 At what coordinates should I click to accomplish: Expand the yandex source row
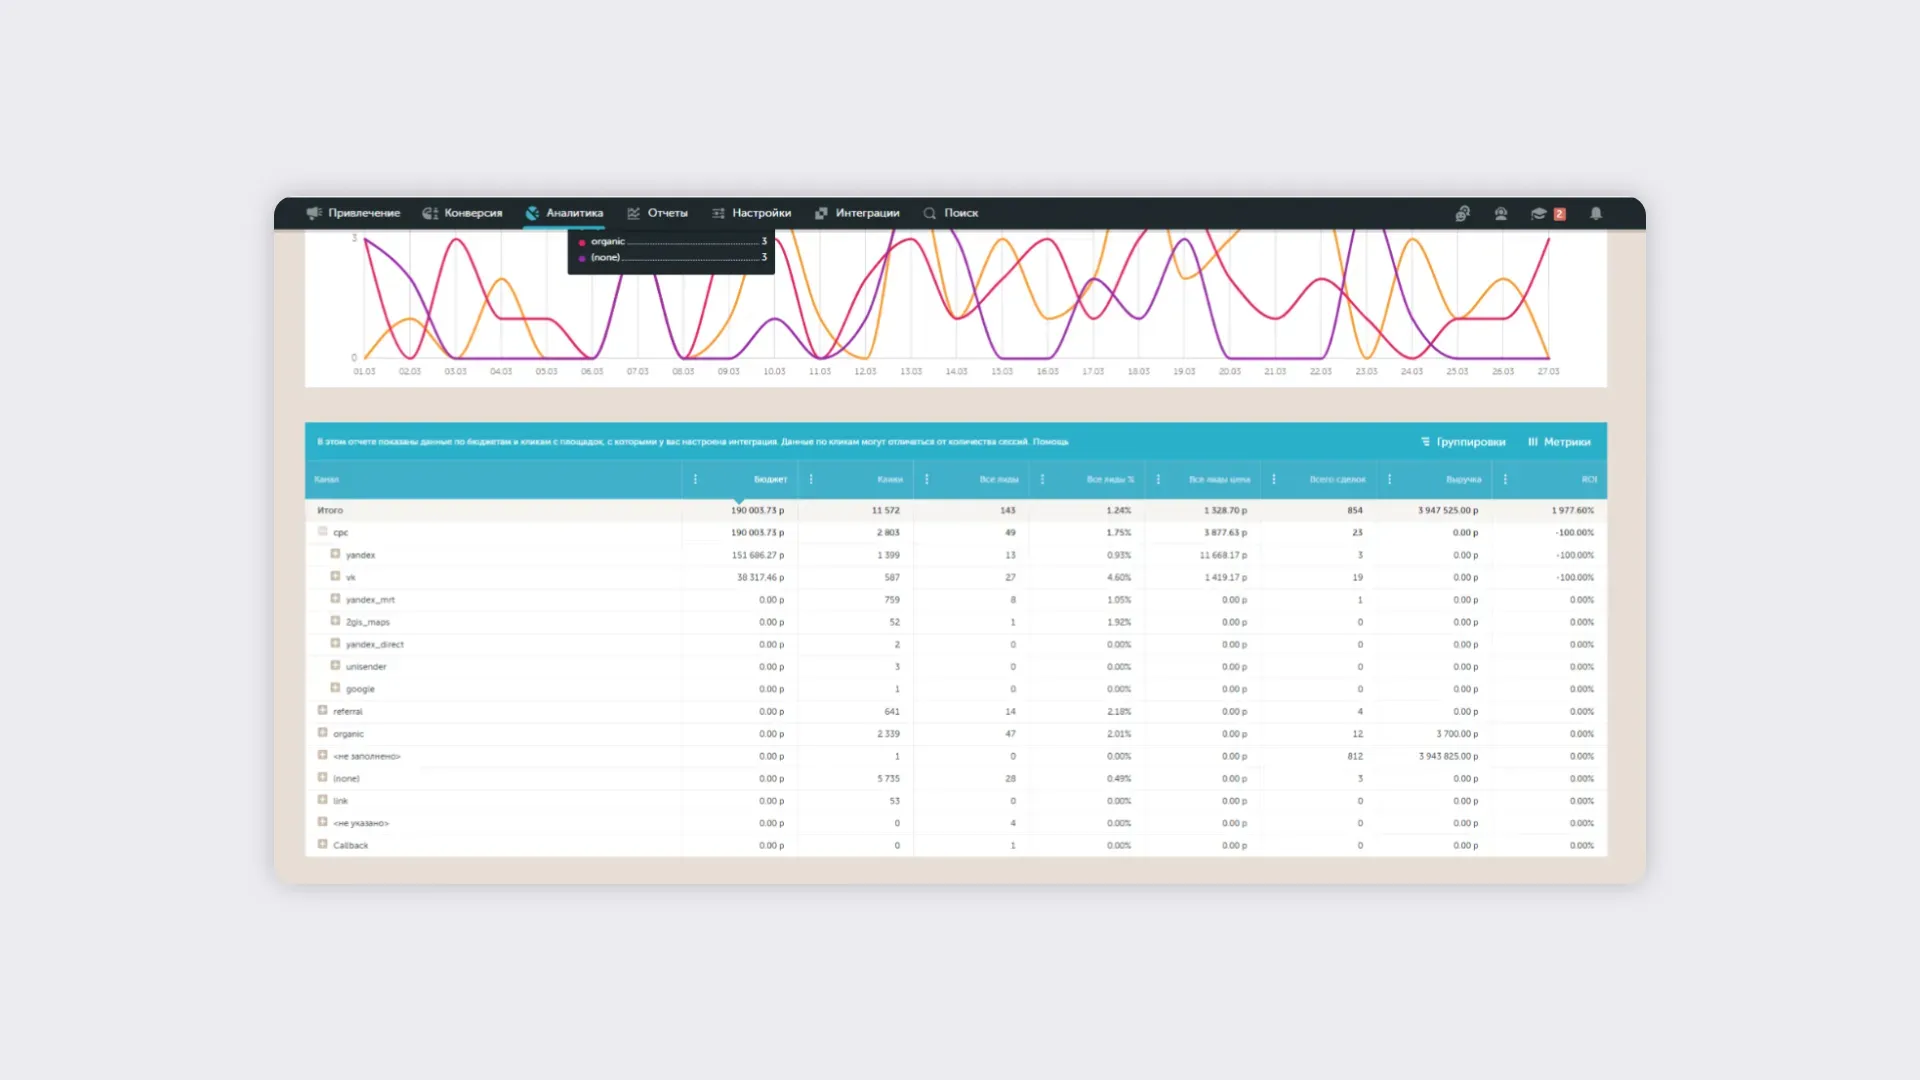pos(335,554)
